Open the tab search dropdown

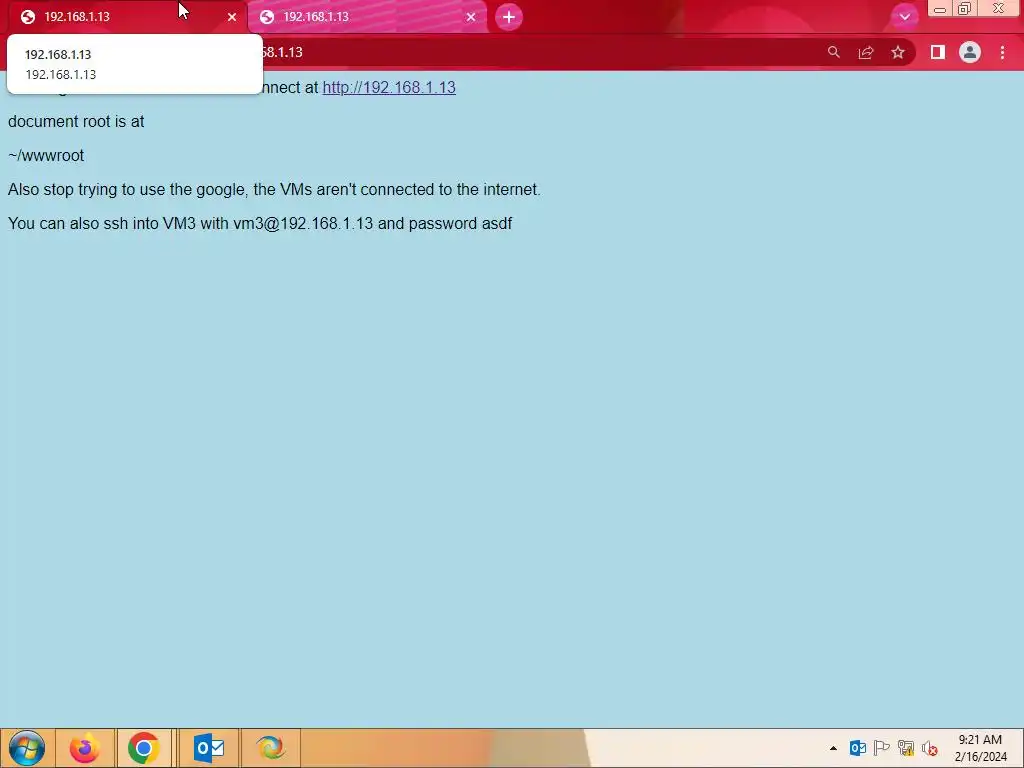(x=904, y=17)
